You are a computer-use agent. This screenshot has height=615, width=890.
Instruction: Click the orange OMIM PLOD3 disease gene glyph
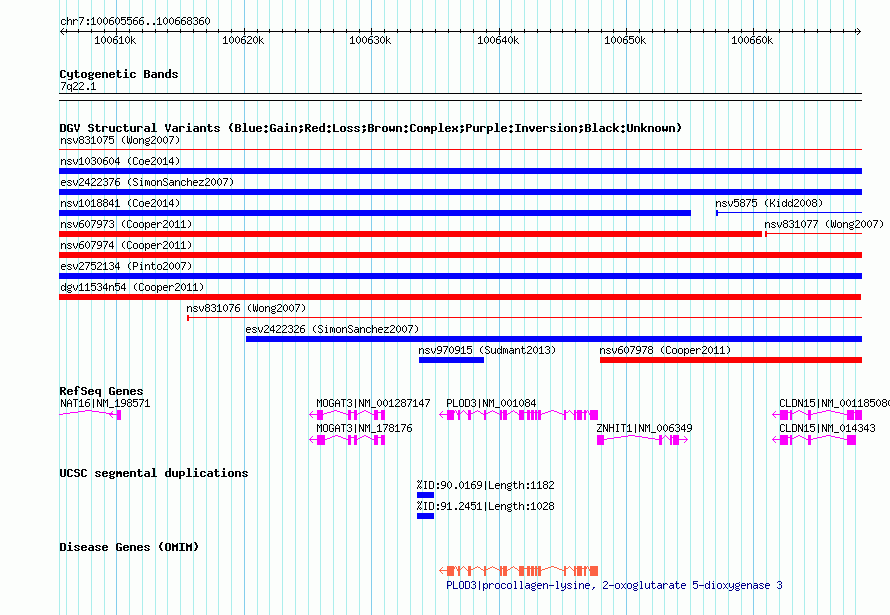pos(520,571)
